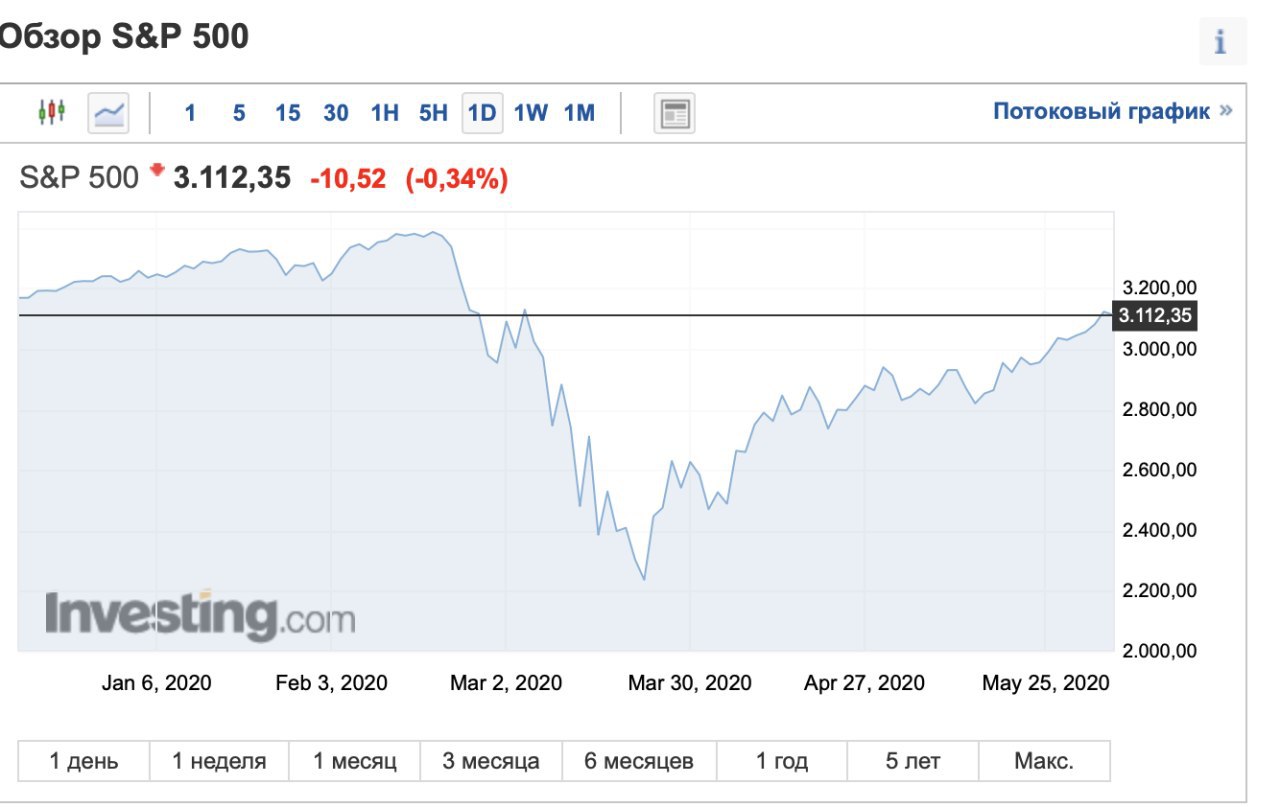Open the news table icon

point(674,113)
